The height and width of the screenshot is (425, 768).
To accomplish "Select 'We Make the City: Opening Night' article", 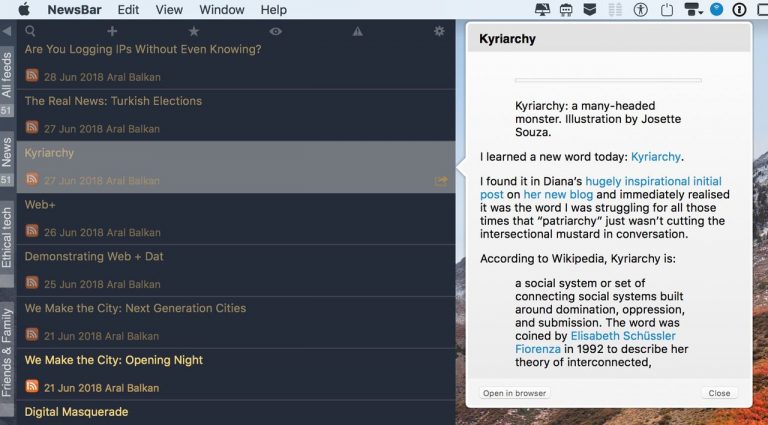I will click(113, 360).
